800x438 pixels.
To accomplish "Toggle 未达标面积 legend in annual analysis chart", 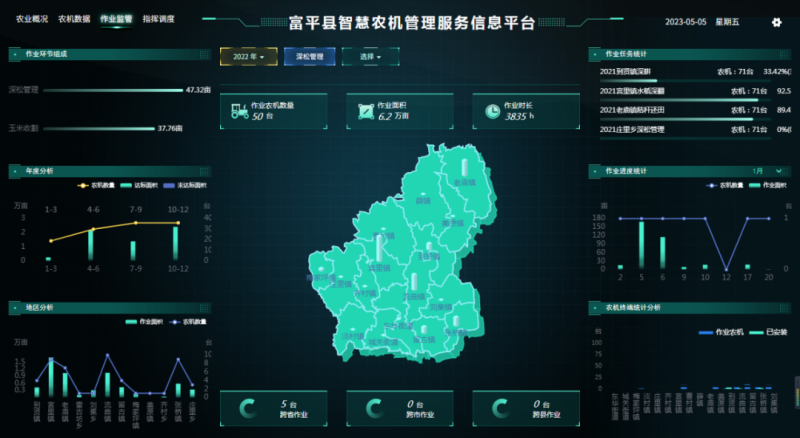I will (185, 185).
